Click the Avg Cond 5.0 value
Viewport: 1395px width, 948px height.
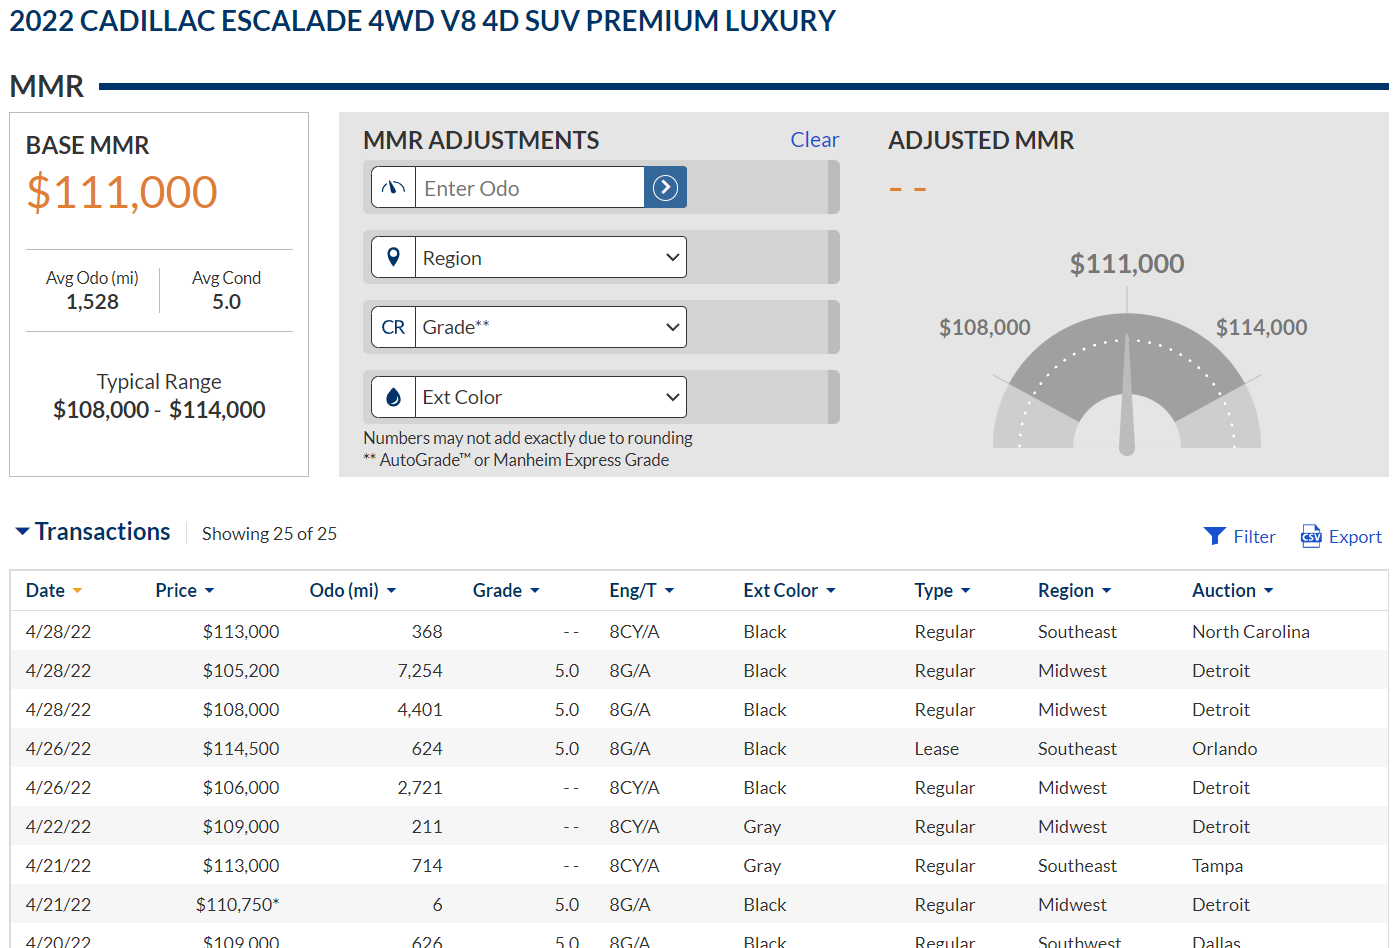[x=226, y=302]
